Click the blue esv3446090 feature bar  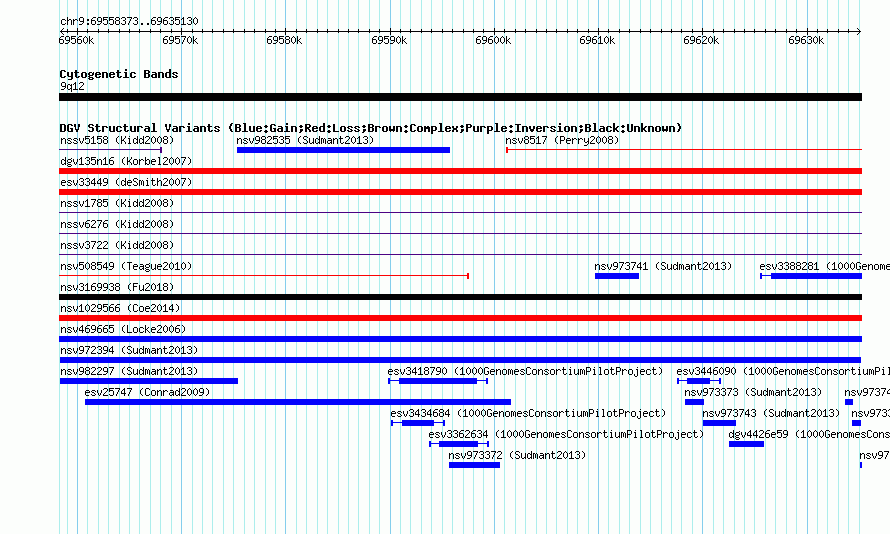coord(699,381)
